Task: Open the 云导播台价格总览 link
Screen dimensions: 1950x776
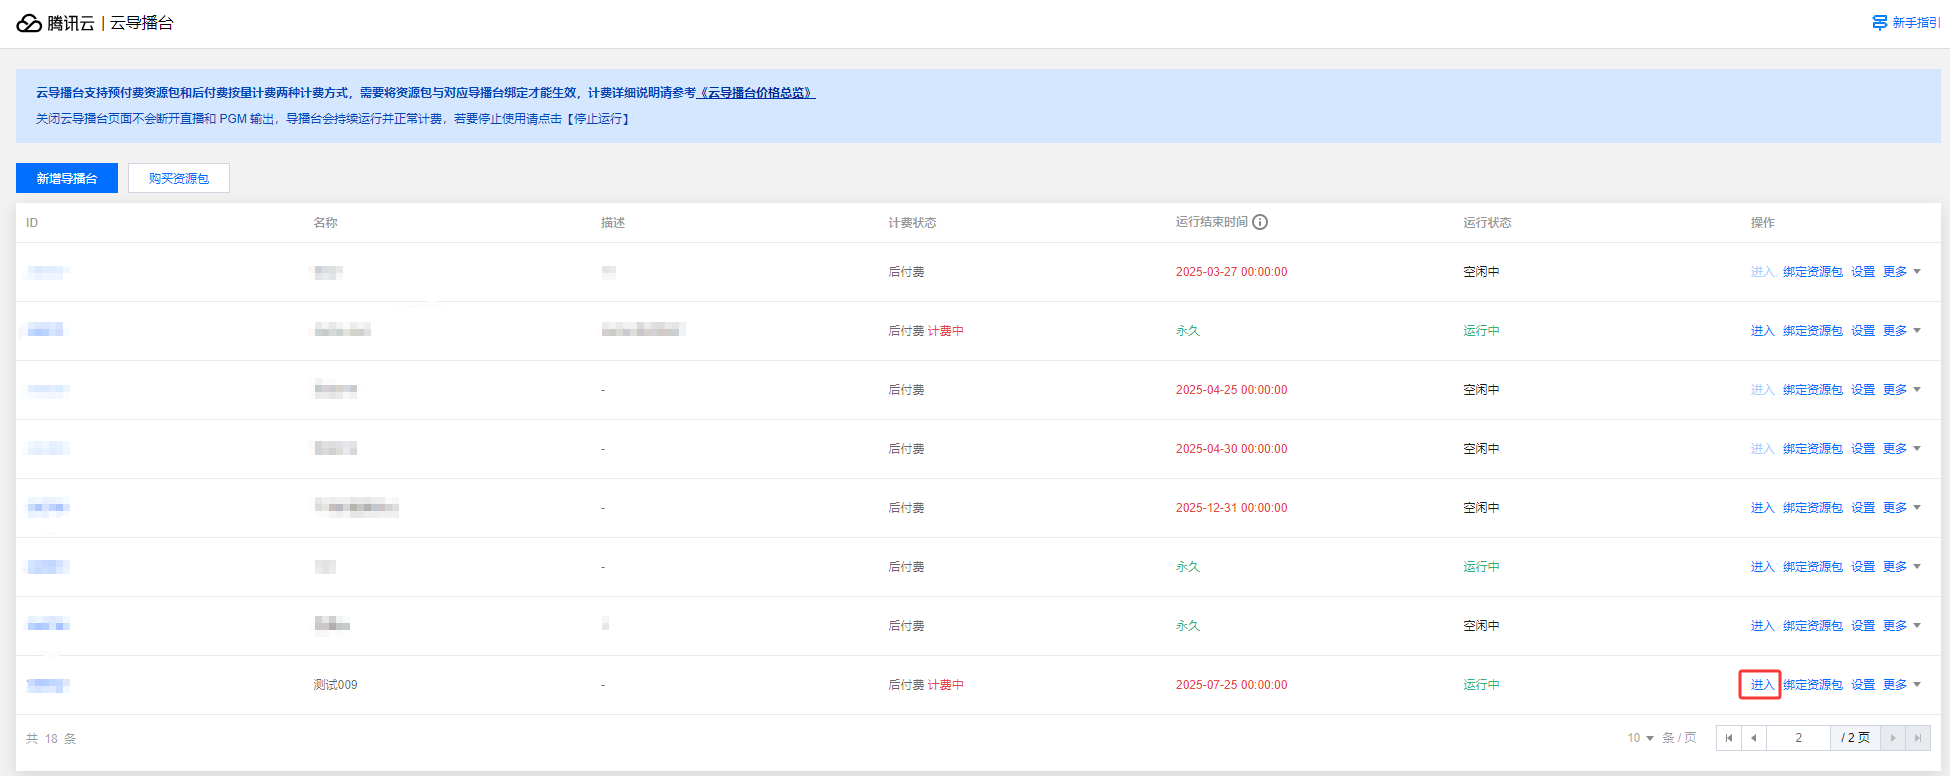Action: [756, 93]
